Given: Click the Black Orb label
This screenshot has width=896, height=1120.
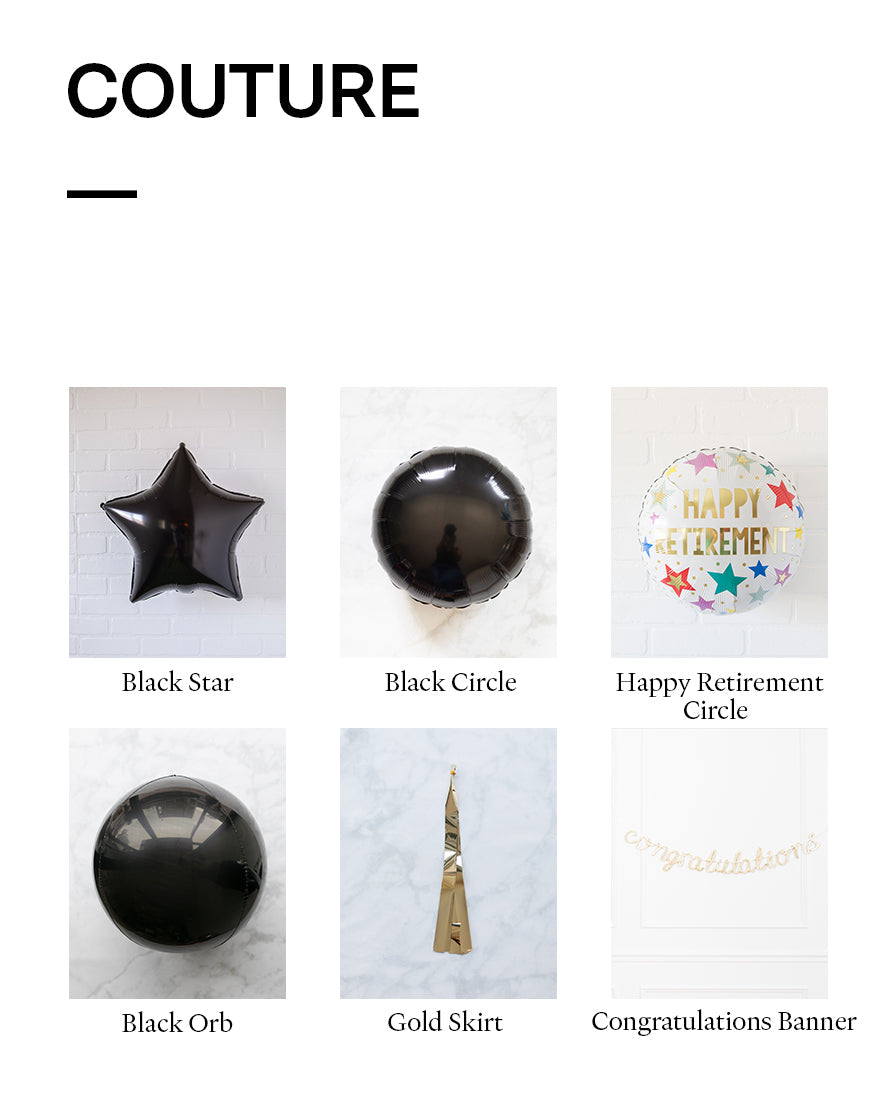Looking at the screenshot, I should 177,1023.
